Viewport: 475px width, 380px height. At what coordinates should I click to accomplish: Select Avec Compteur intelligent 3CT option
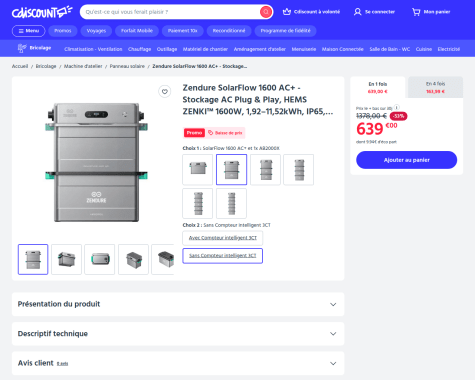pos(223,238)
